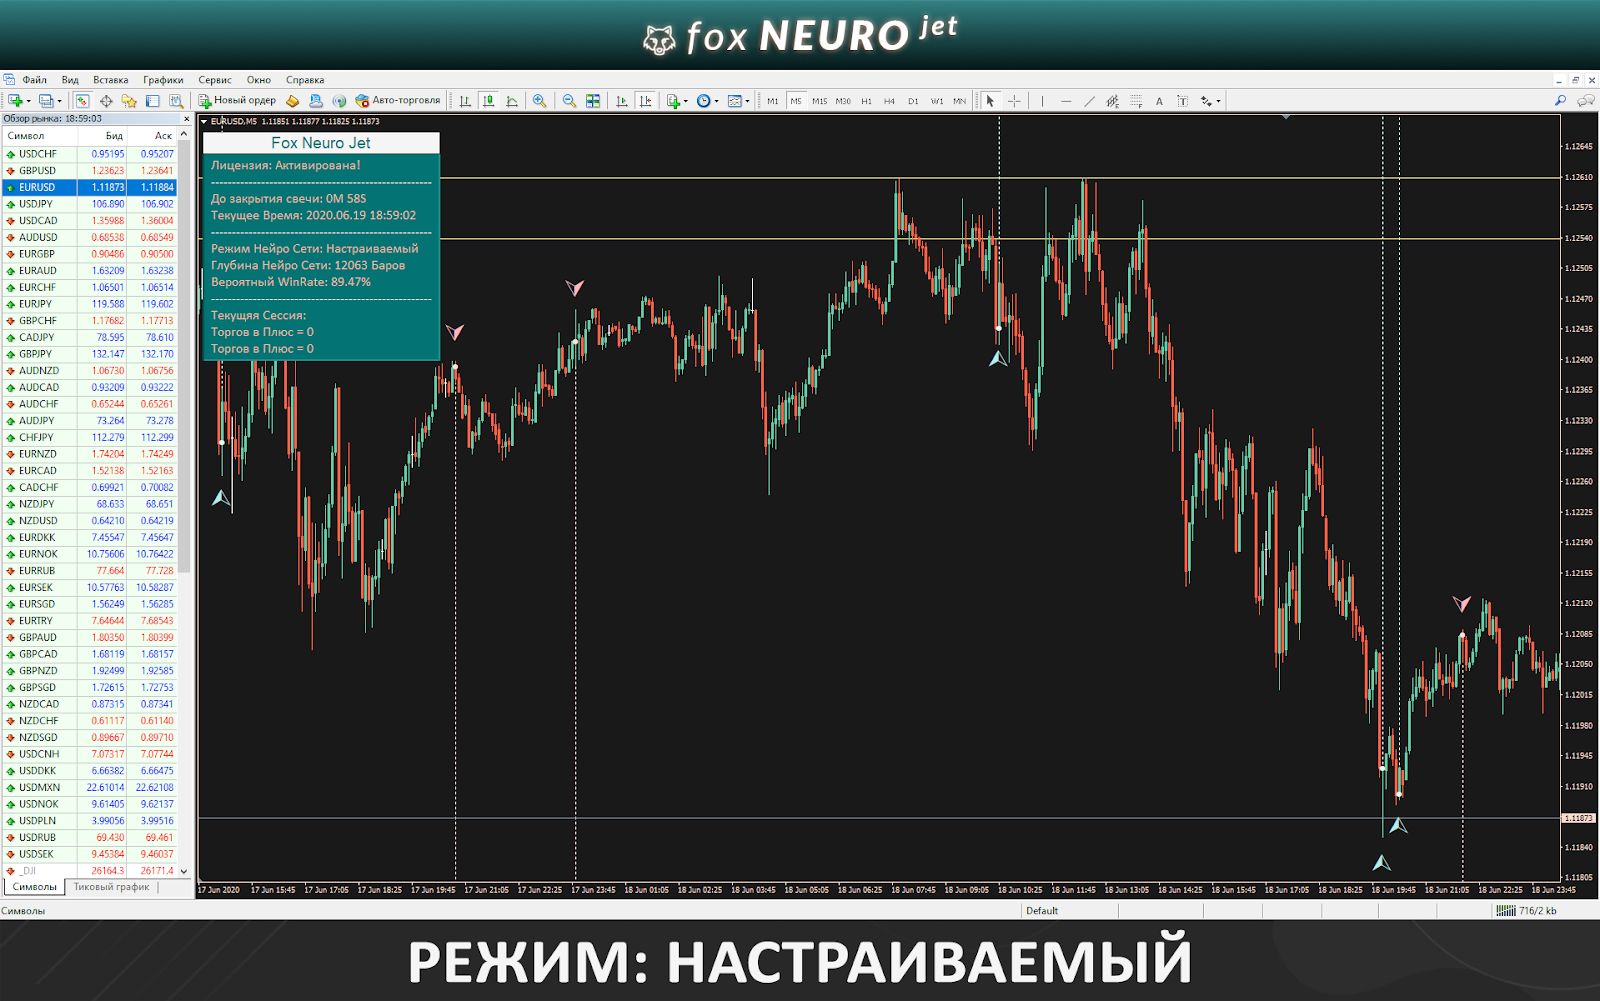Click the Символ column header
Viewport: 1600px width, 1001px height.
pyautogui.click(x=40, y=136)
